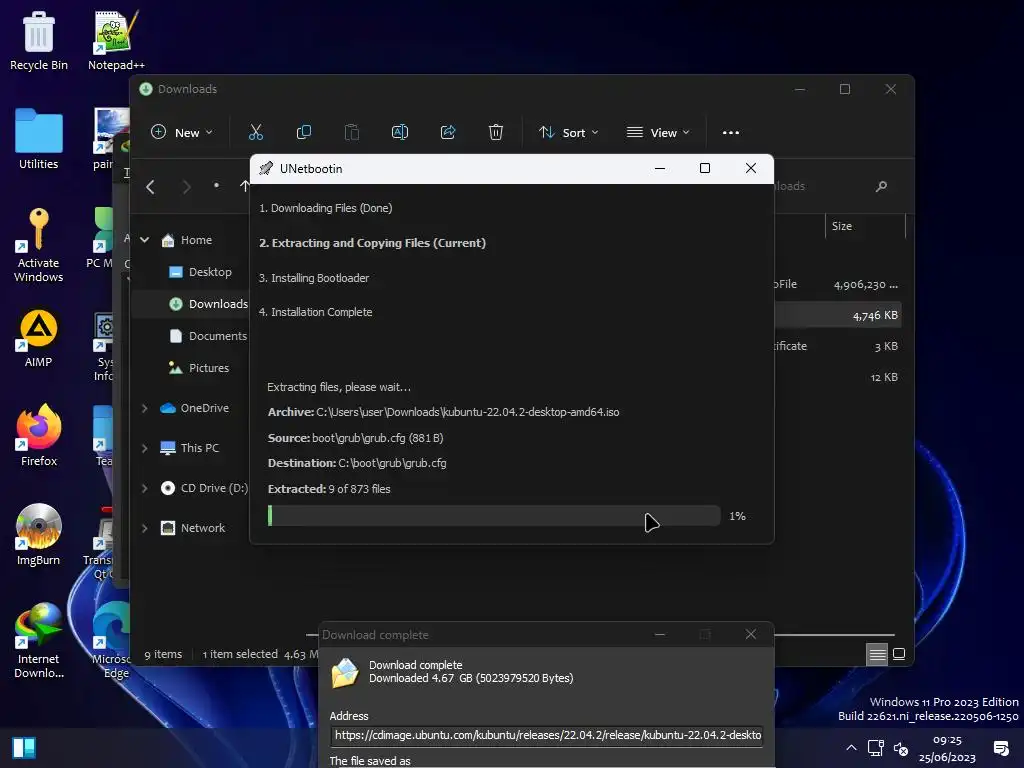Click the UNetbootin title bar icon
This screenshot has height=768, width=1024.
(x=266, y=168)
